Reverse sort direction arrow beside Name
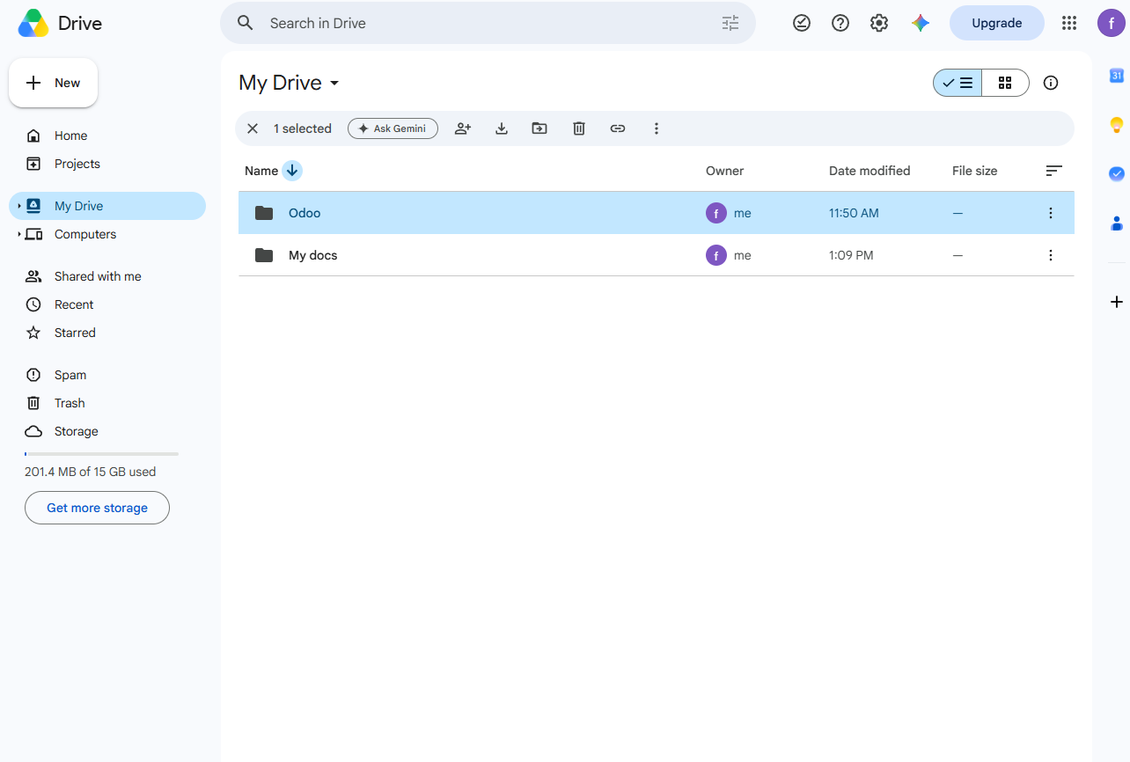Image resolution: width=1130 pixels, height=762 pixels. [x=292, y=171]
